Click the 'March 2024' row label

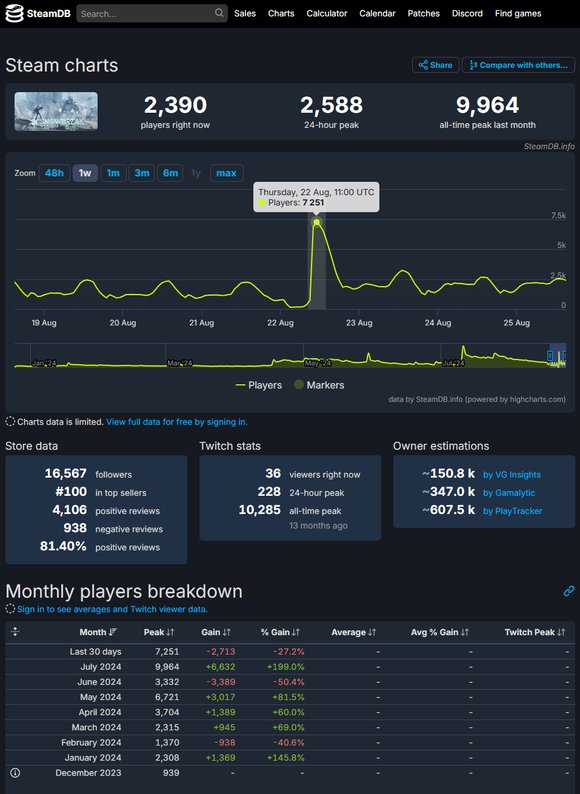(x=96, y=728)
